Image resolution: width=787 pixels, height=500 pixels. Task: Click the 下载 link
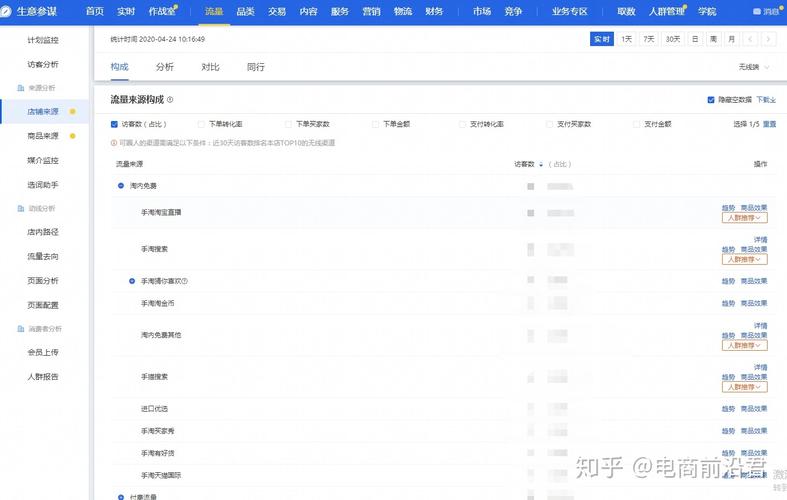766,100
